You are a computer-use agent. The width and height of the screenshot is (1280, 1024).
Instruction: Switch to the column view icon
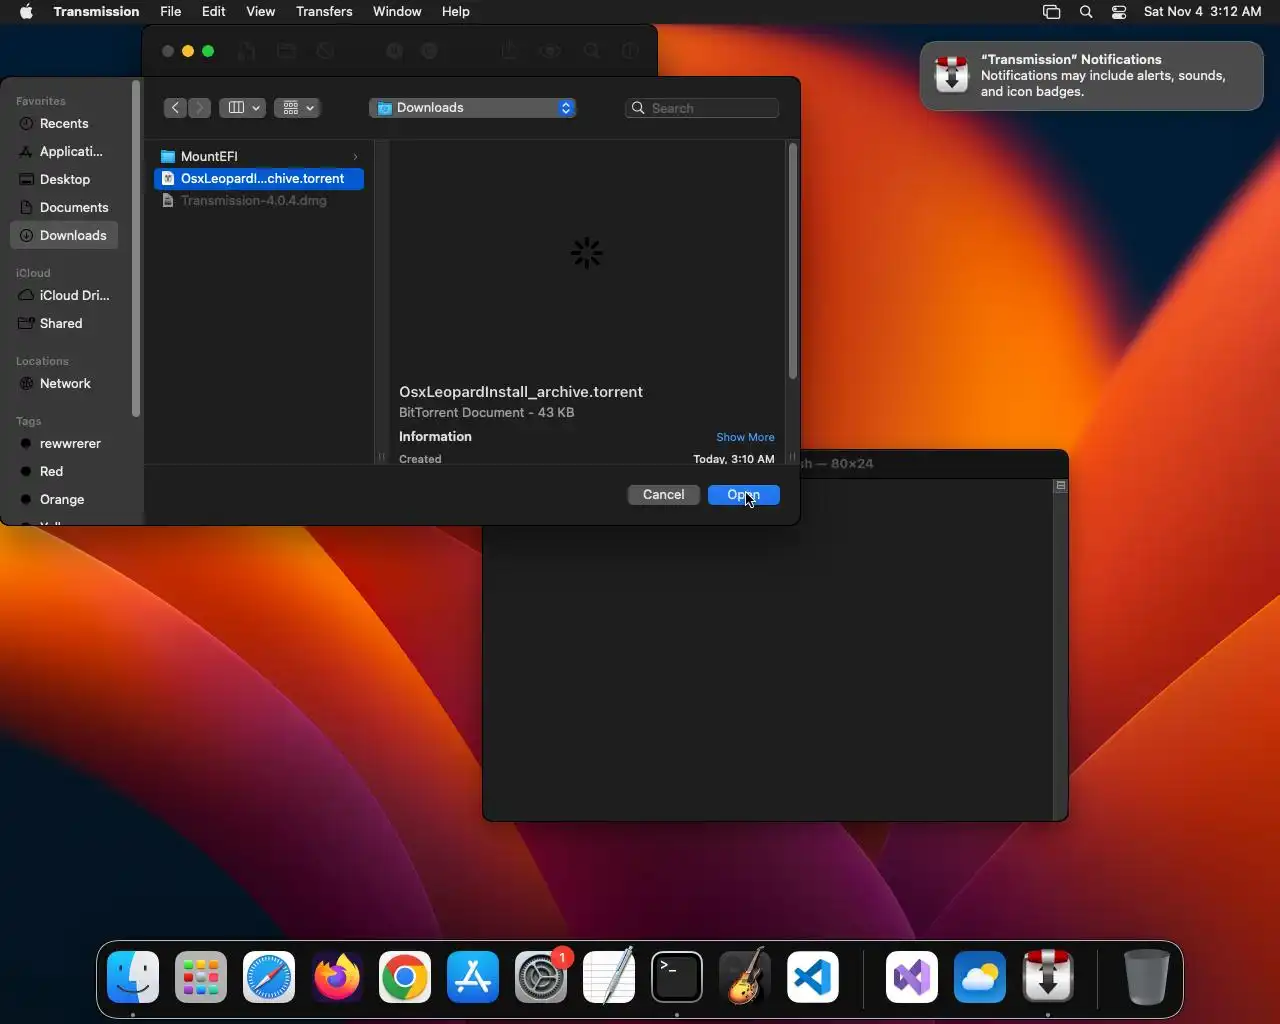click(236, 108)
